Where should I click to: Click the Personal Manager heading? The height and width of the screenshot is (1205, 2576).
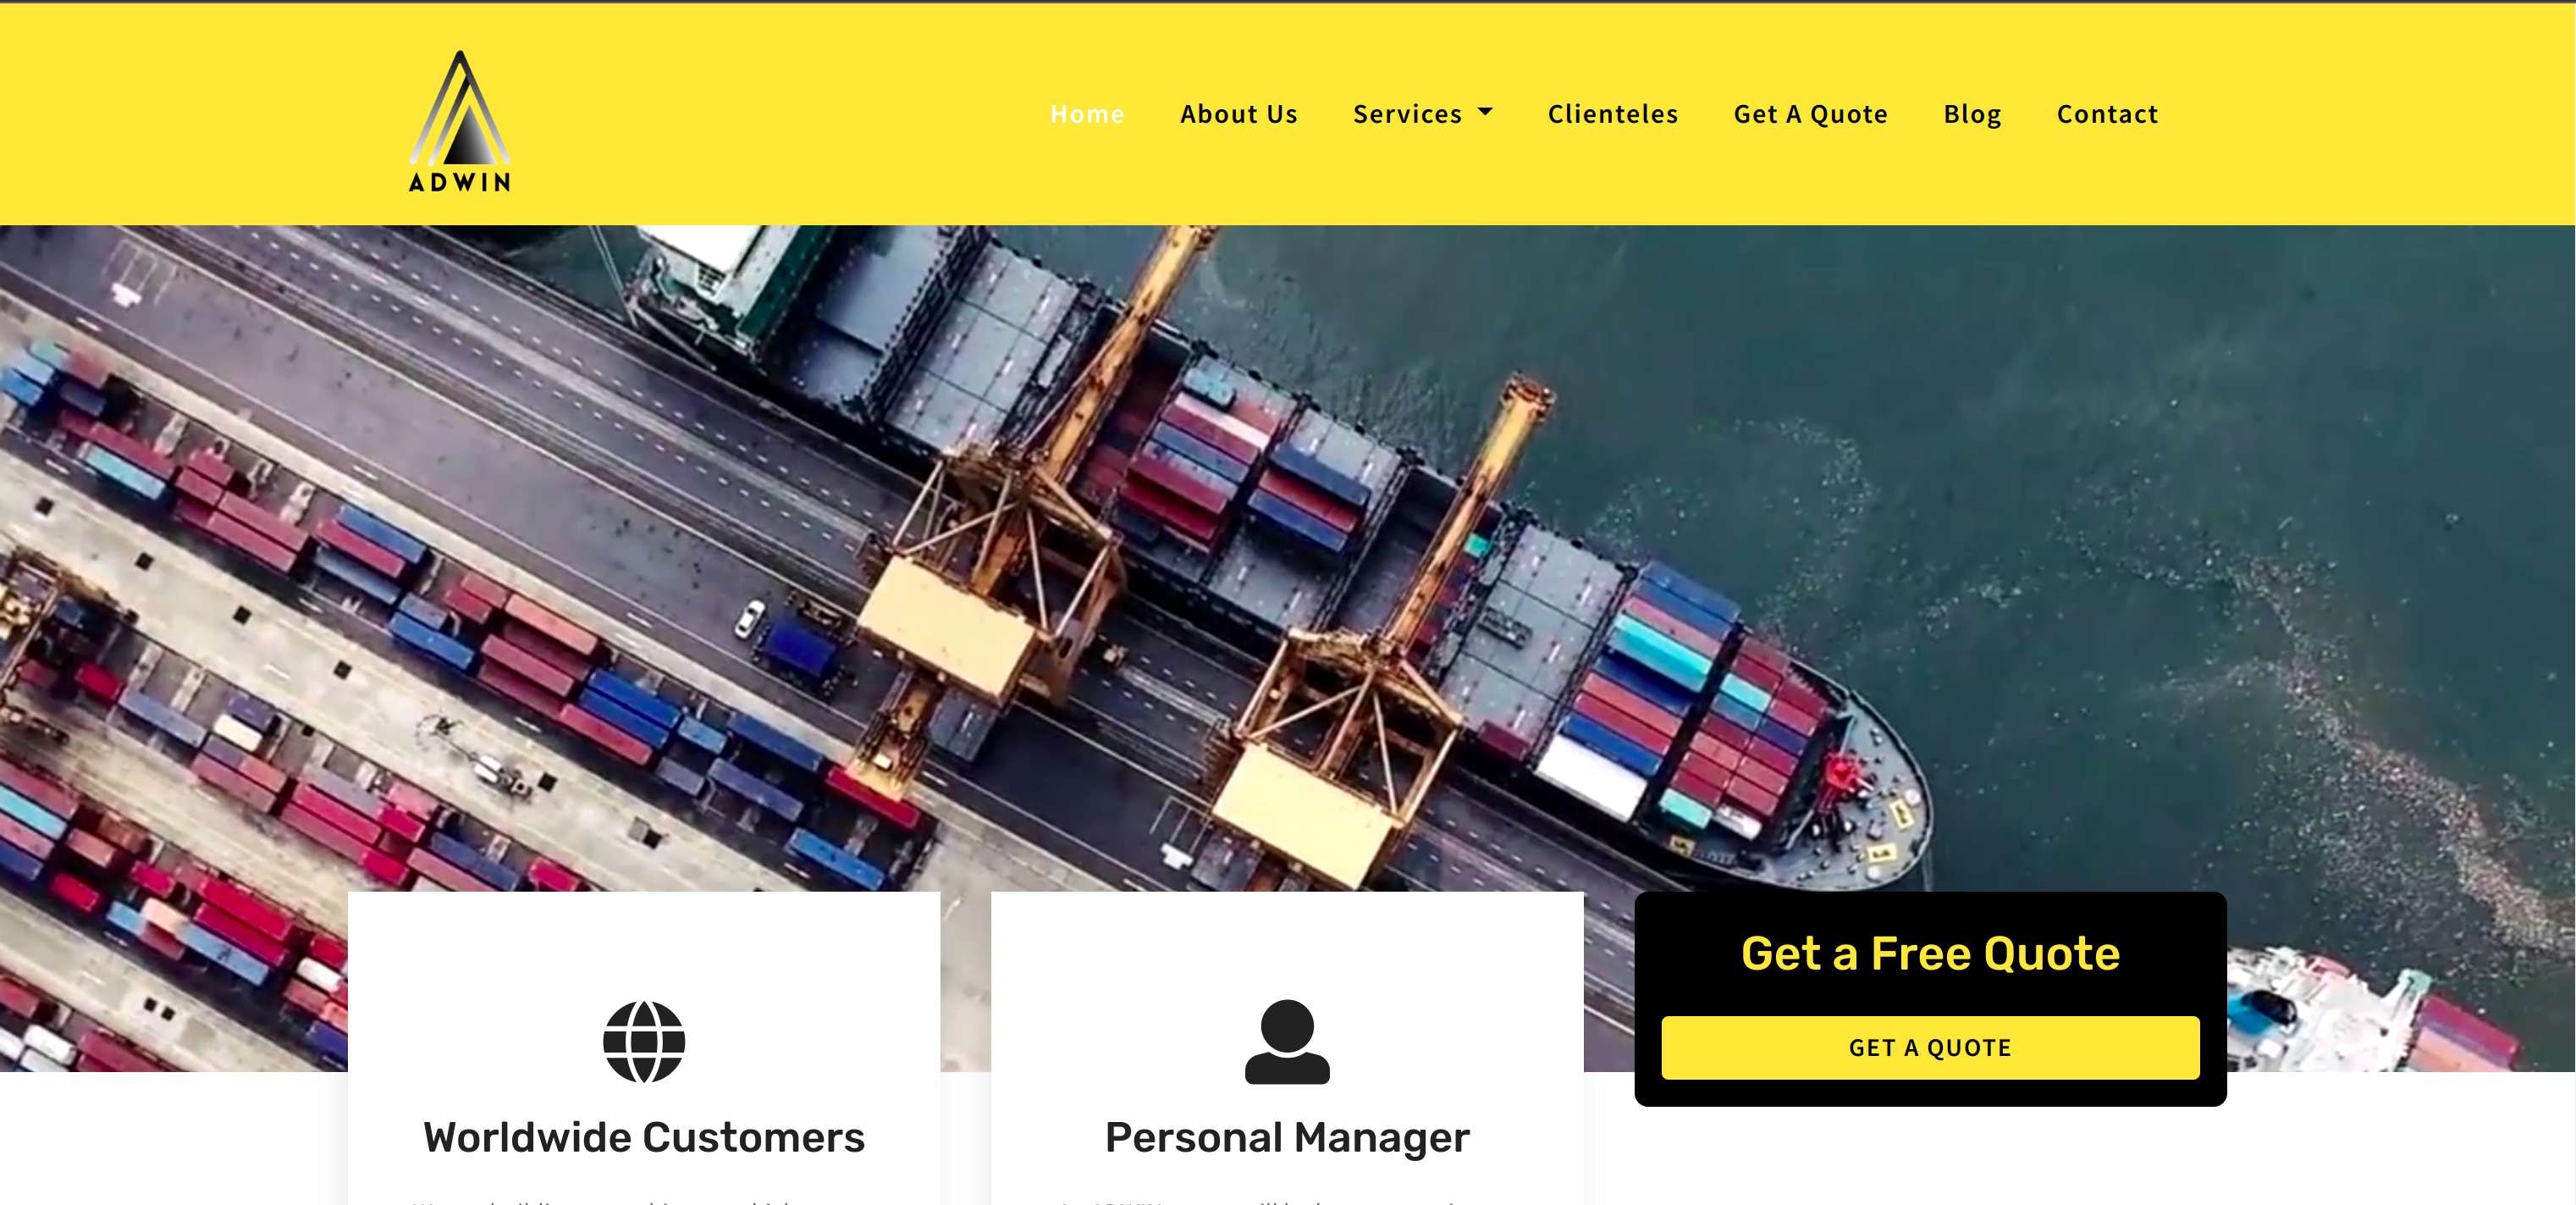pyautogui.click(x=1287, y=1137)
